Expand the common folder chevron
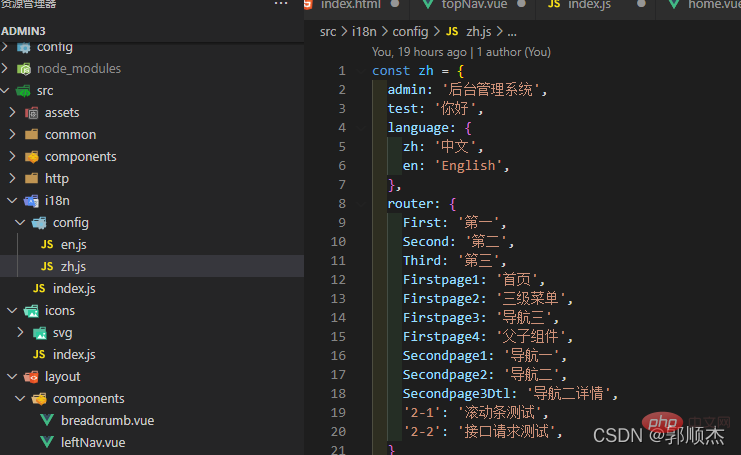The image size is (741, 455). click(x=13, y=134)
